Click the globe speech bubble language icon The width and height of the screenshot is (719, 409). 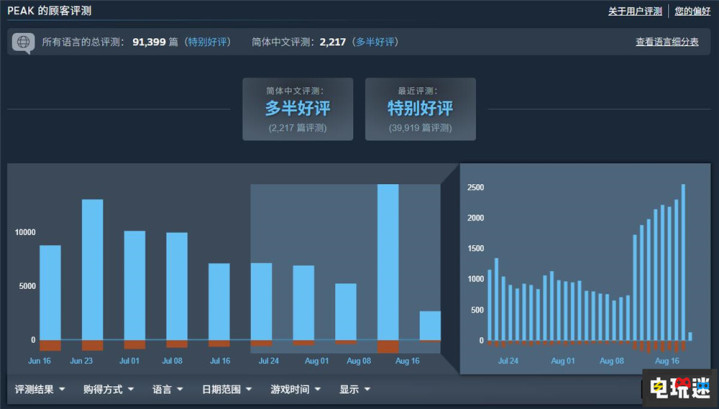[23, 43]
